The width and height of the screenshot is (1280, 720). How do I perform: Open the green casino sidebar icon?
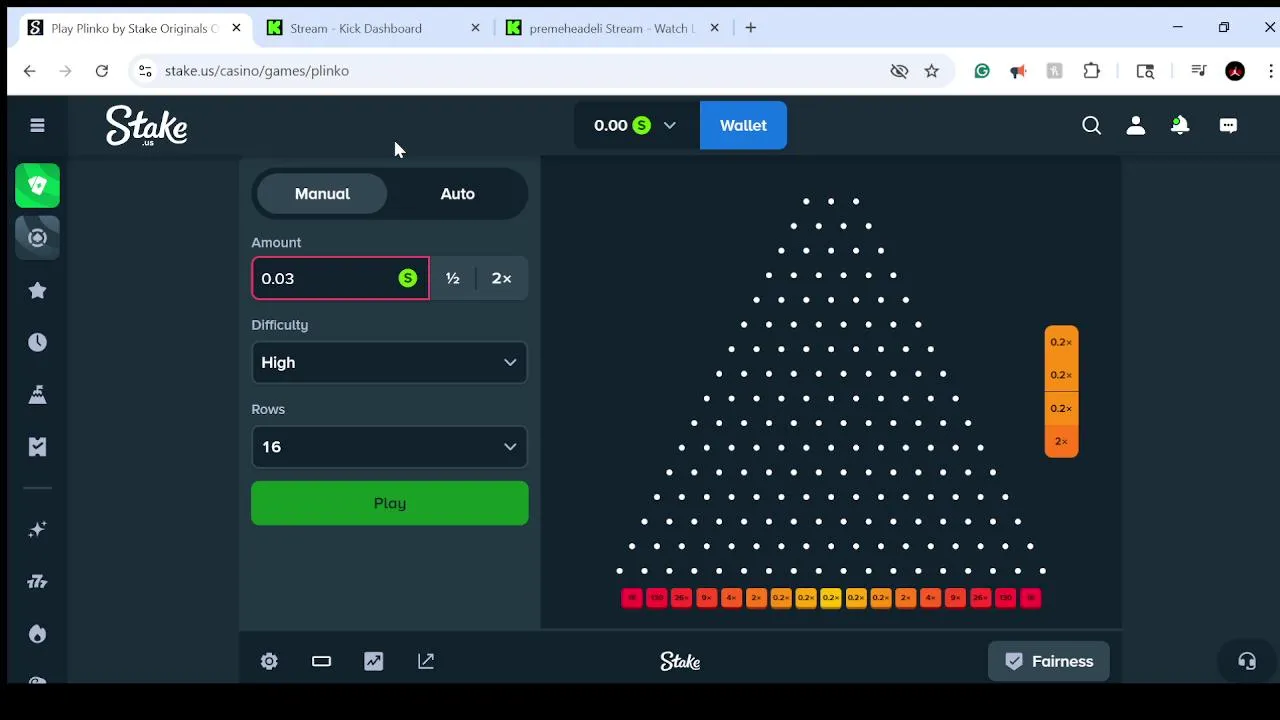coord(37,186)
